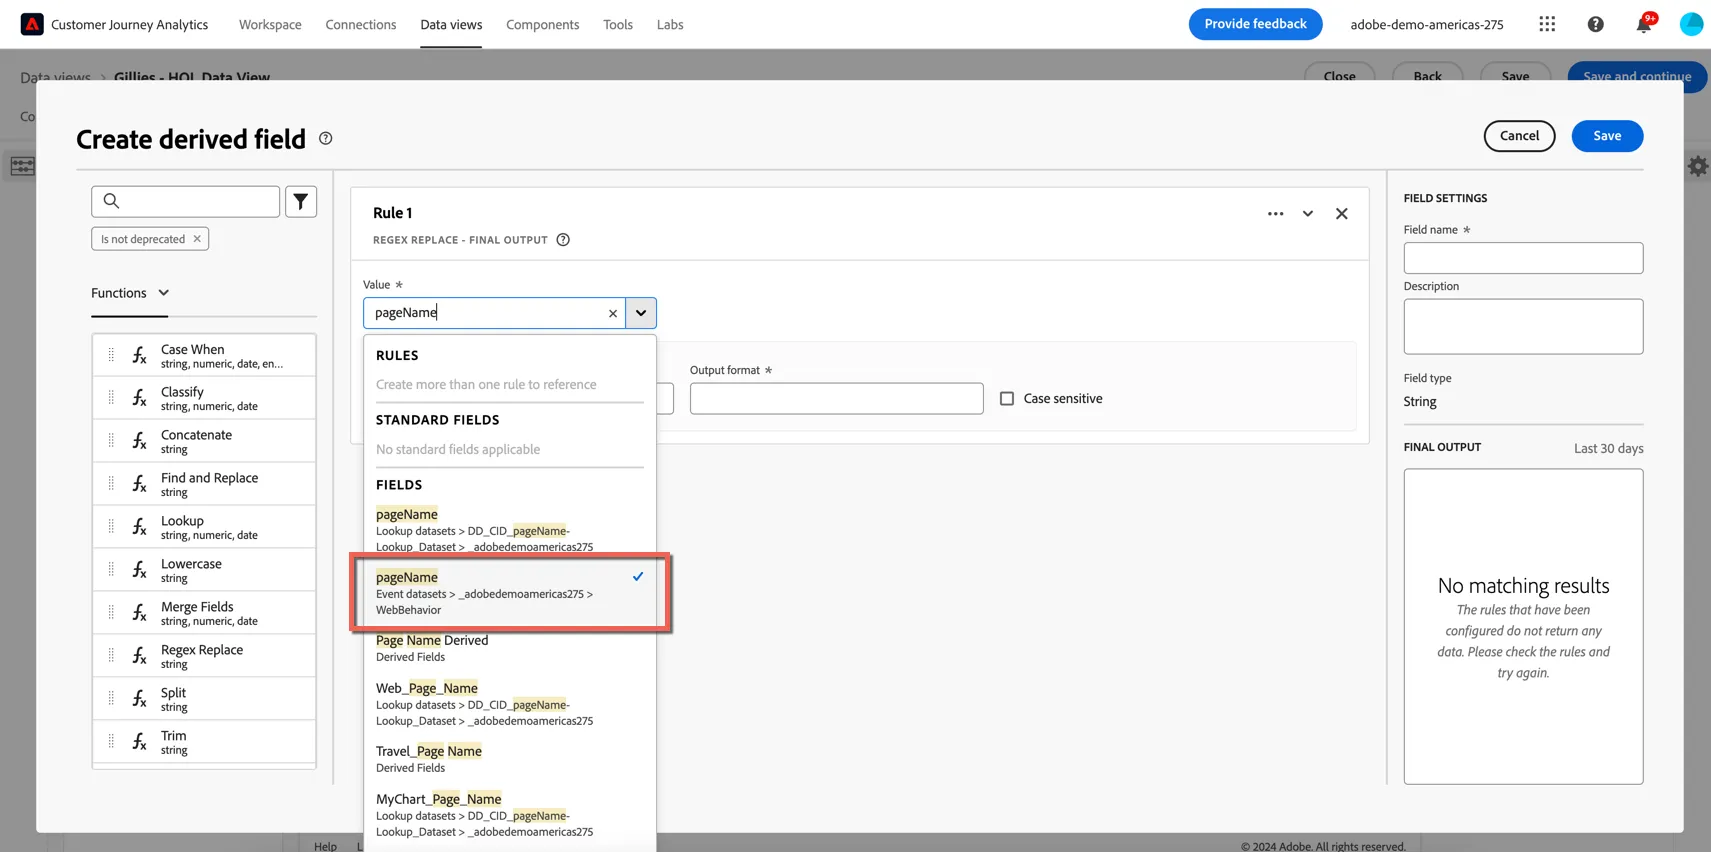The height and width of the screenshot is (852, 1711).
Task: Select the MyChart_Page_Name field option
Action: coord(510,815)
